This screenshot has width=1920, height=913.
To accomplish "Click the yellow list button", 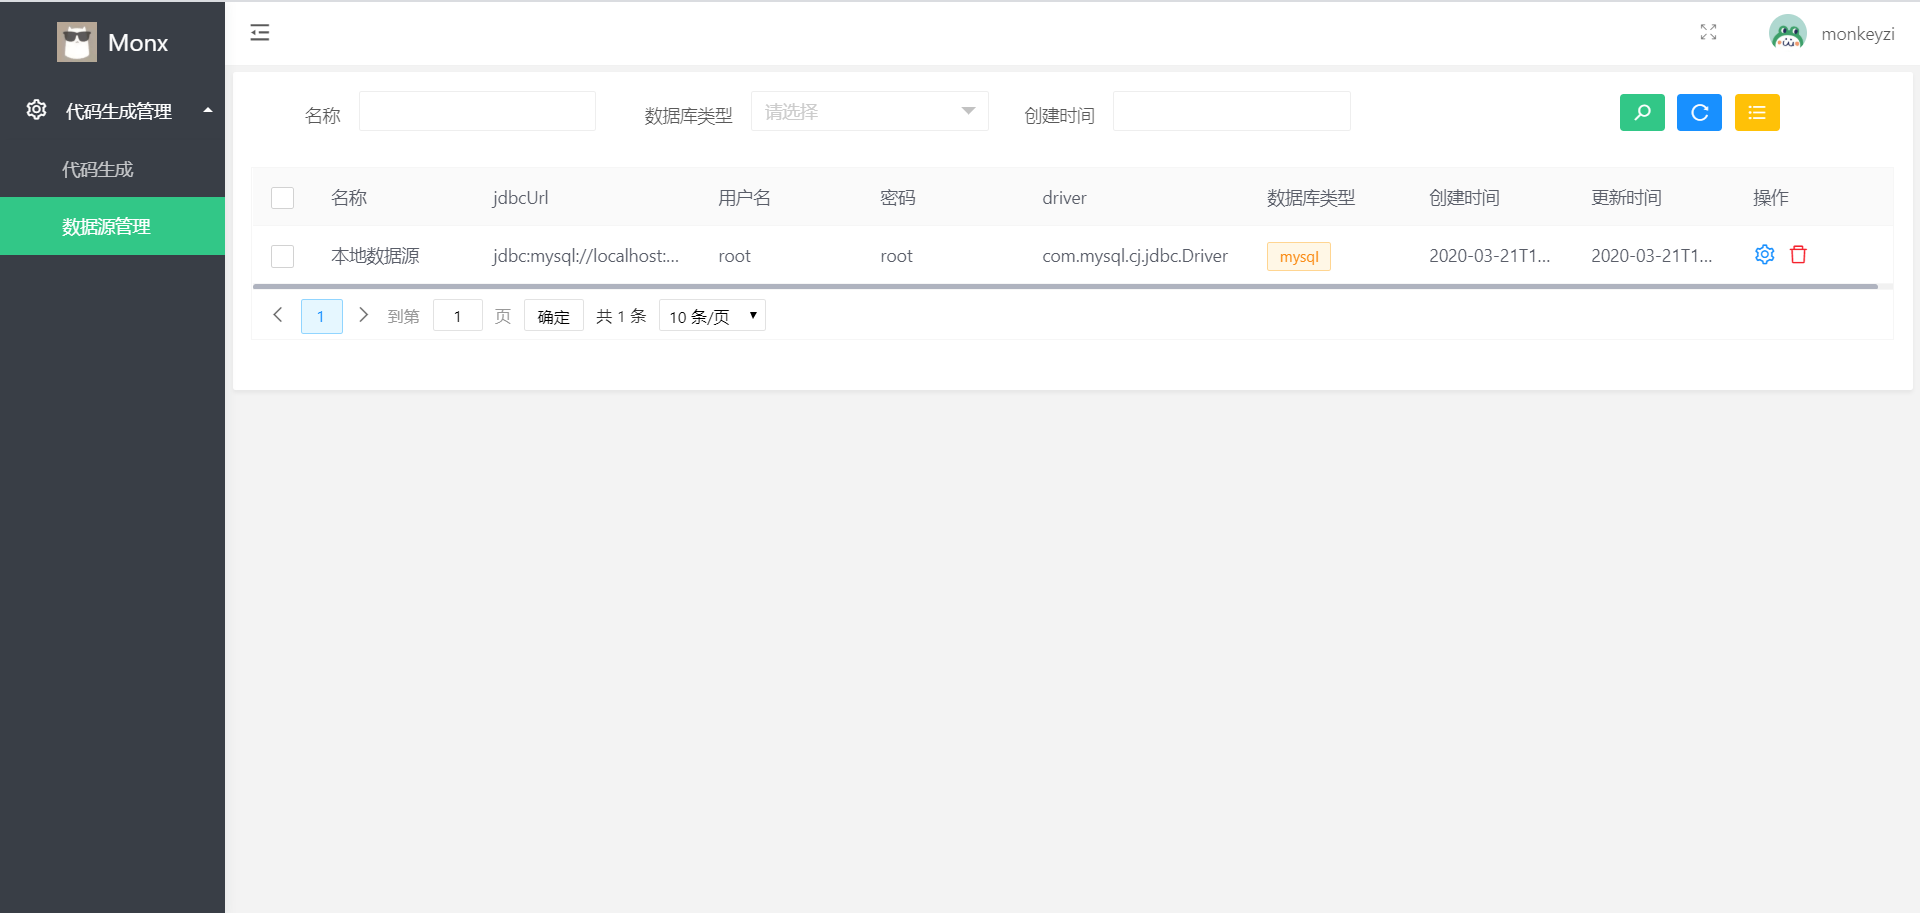I will tap(1757, 113).
